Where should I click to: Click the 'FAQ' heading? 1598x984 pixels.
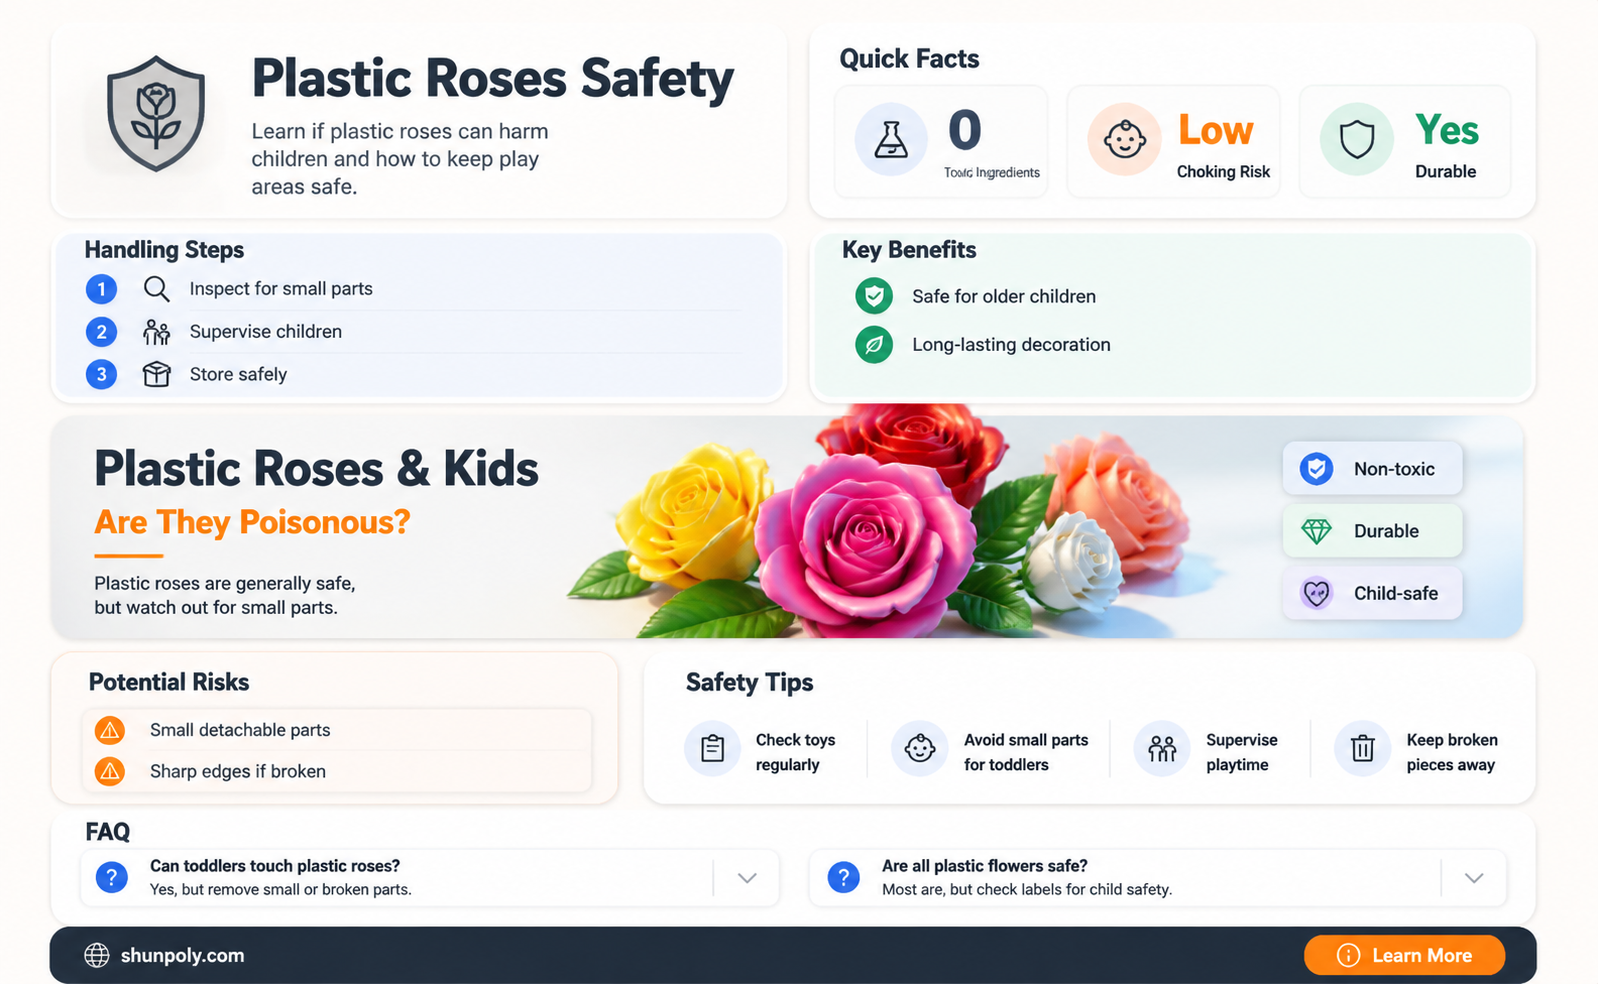[x=107, y=832]
